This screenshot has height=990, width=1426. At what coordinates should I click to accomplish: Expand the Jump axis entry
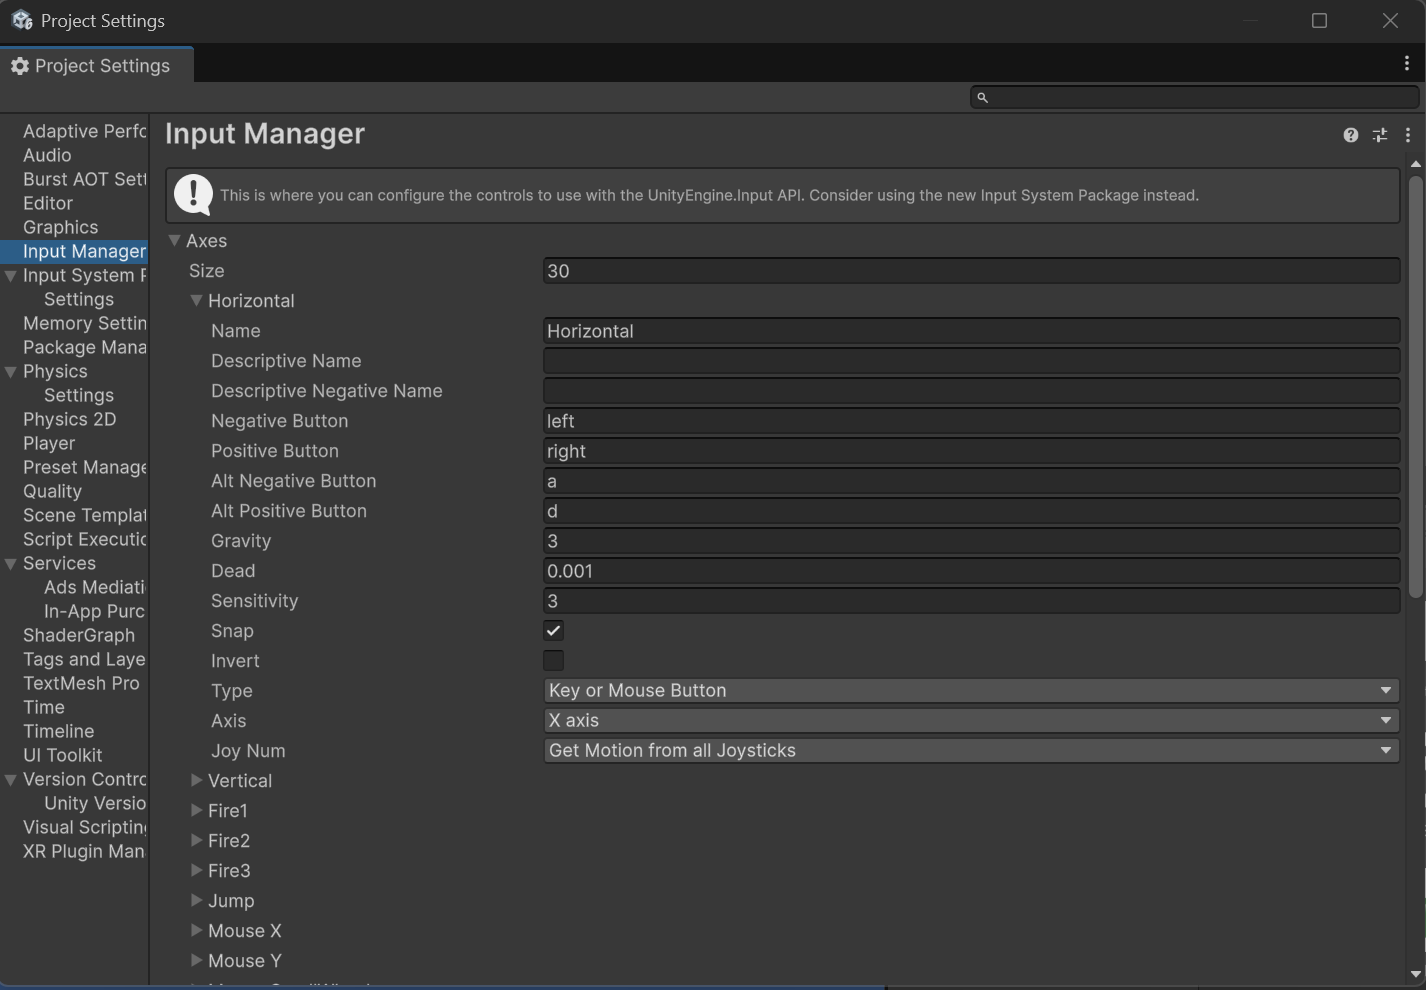(196, 901)
